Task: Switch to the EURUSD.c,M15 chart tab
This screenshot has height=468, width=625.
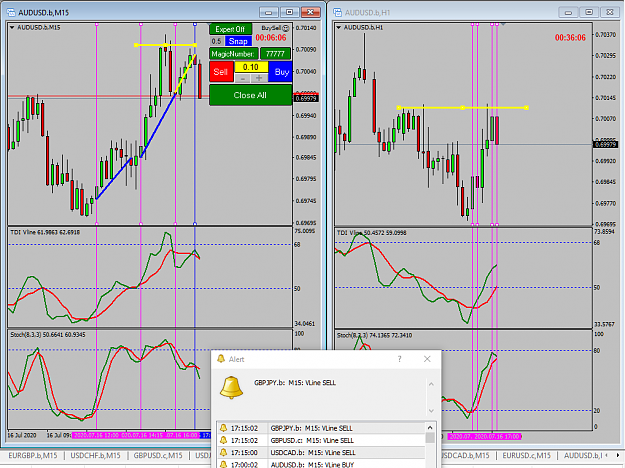Action: 526,455
